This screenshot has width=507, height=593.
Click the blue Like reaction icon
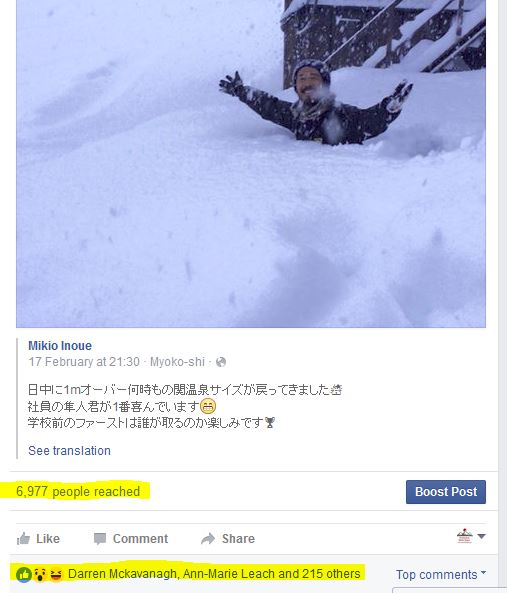[23, 574]
